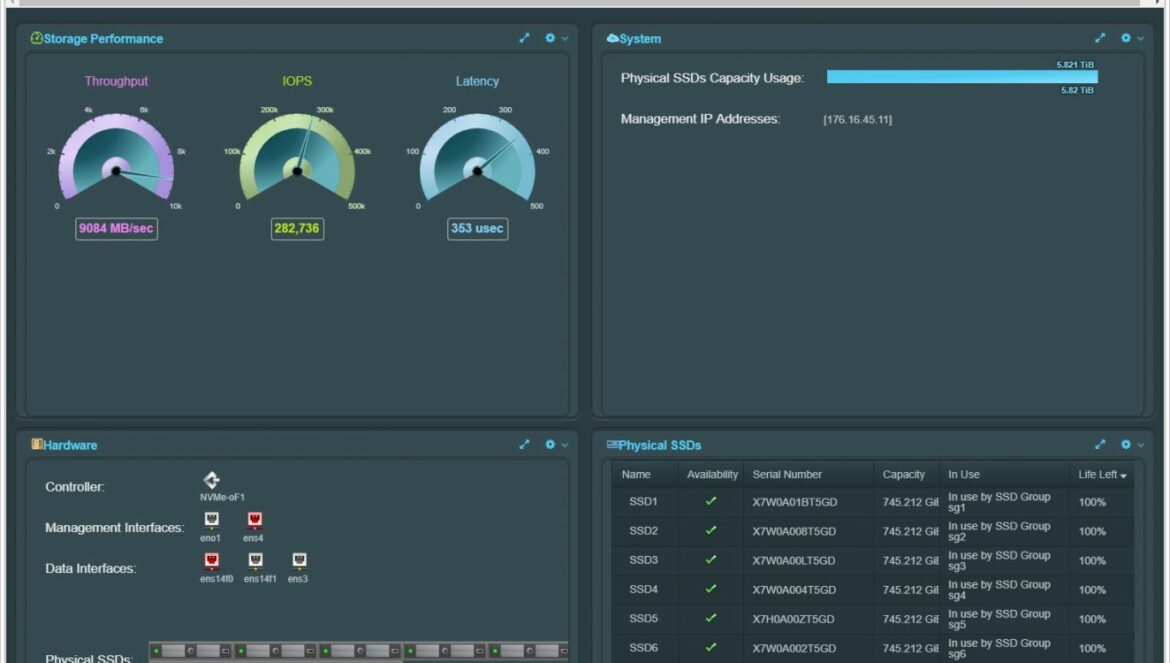Open Storage Performance panel settings gear
The height and width of the screenshot is (663, 1170).
[550, 38]
